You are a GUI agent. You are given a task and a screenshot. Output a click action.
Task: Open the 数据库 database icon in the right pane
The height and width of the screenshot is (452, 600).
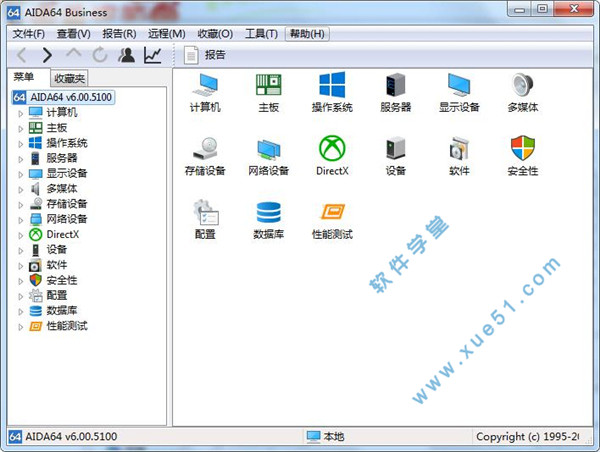pos(269,219)
